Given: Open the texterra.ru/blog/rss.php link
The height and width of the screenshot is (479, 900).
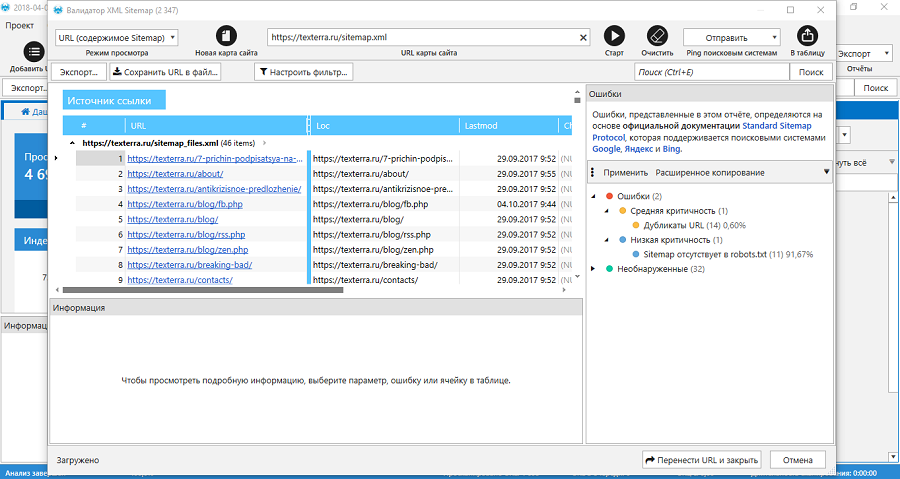Looking at the screenshot, I should [x=186, y=235].
